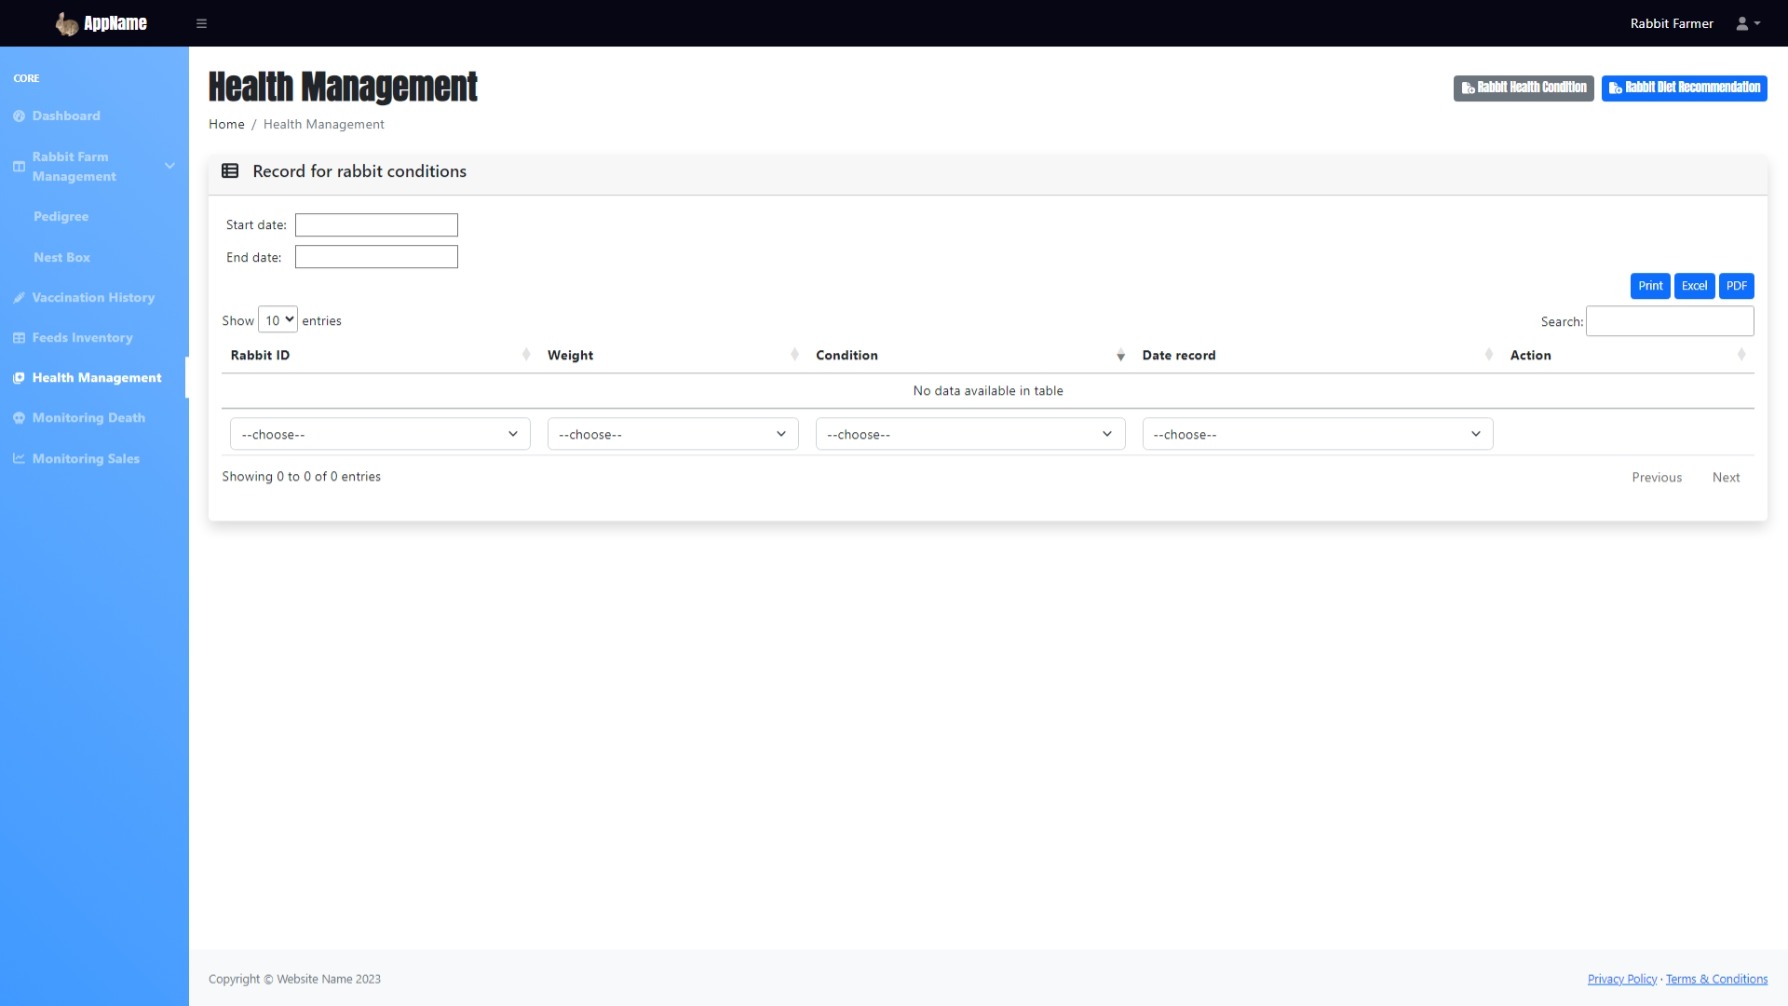Export table using Excel button

click(1694, 286)
